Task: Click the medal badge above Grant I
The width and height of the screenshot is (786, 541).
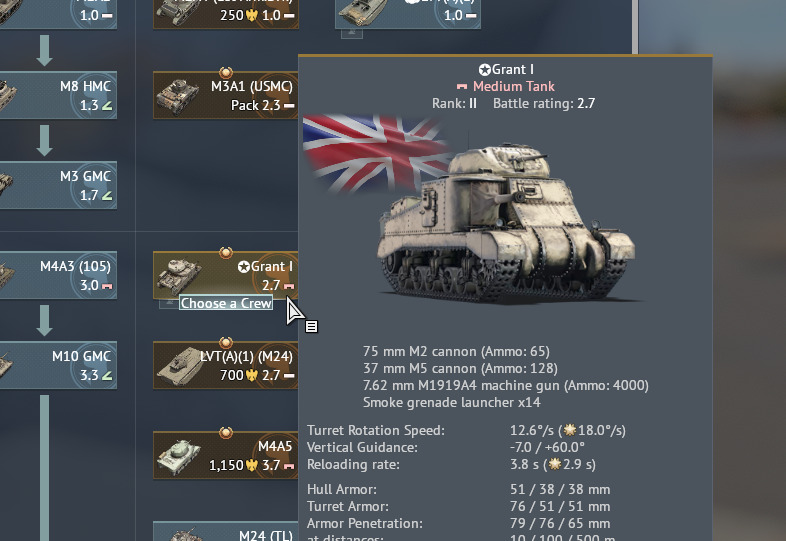Action: [226, 252]
